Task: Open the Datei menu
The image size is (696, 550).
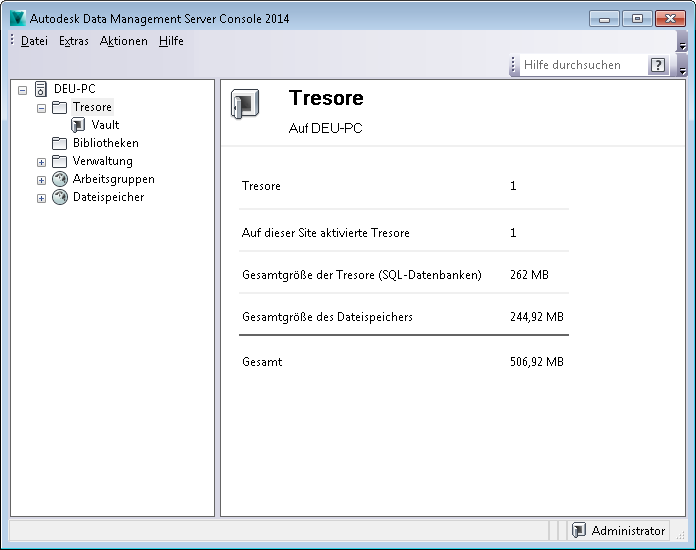Action: click(x=34, y=41)
